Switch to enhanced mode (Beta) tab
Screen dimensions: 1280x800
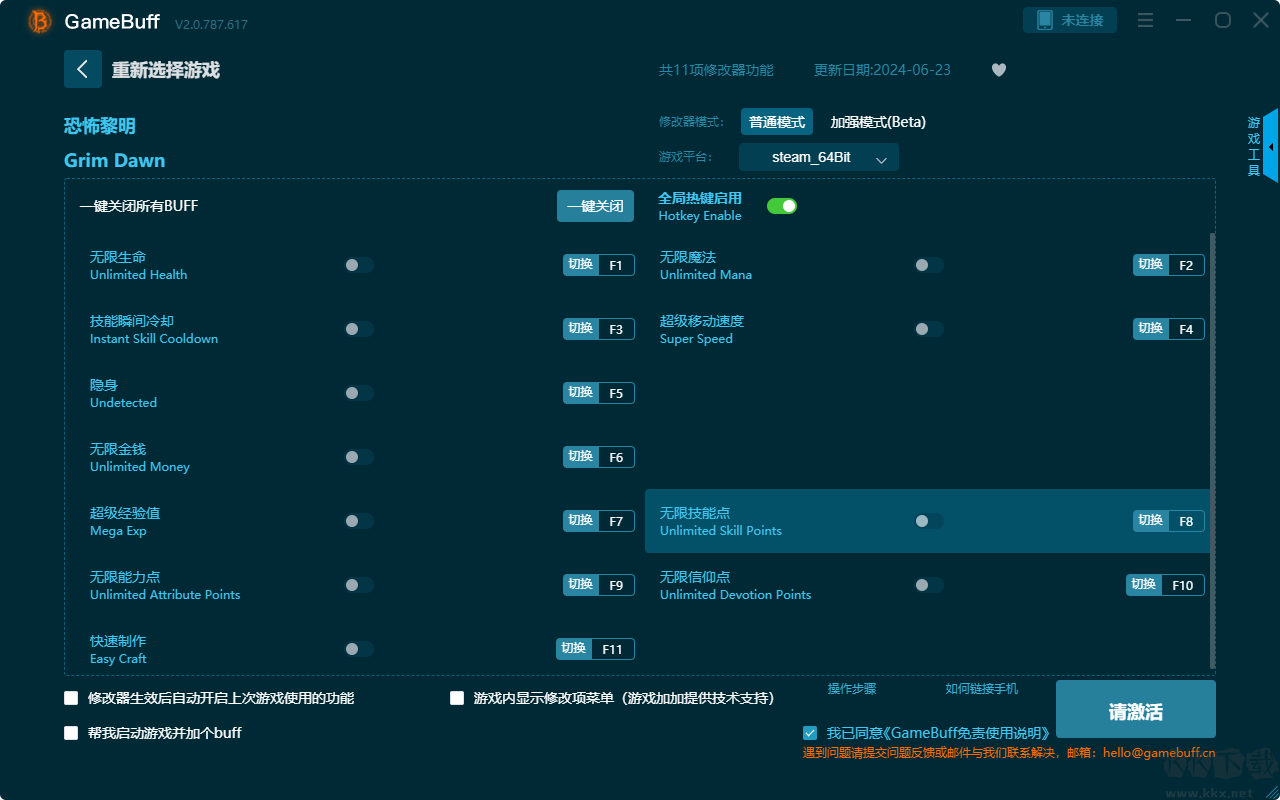coord(877,122)
